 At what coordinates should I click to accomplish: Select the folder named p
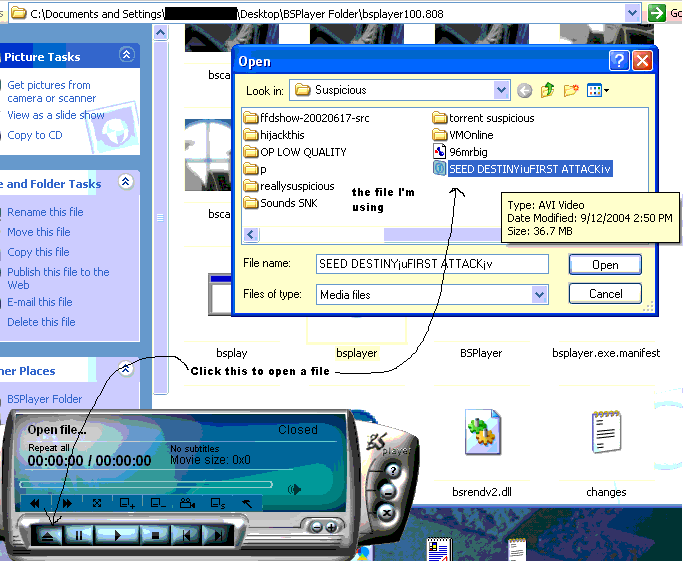point(255,169)
